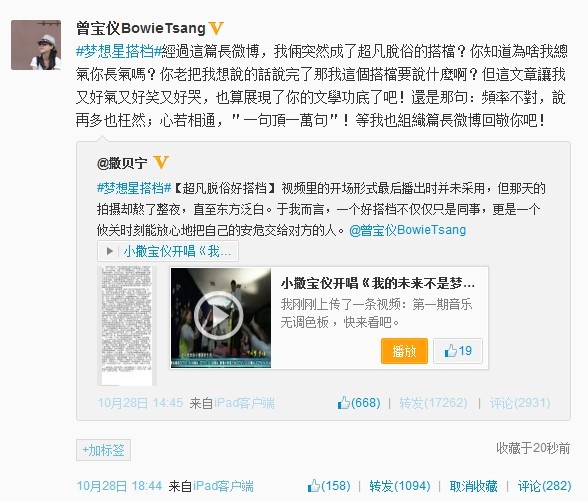This screenshot has width=588, height=501.
Task: Open the #梦想星搭档# hashtag in quoted post
Action: pyautogui.click(x=134, y=188)
